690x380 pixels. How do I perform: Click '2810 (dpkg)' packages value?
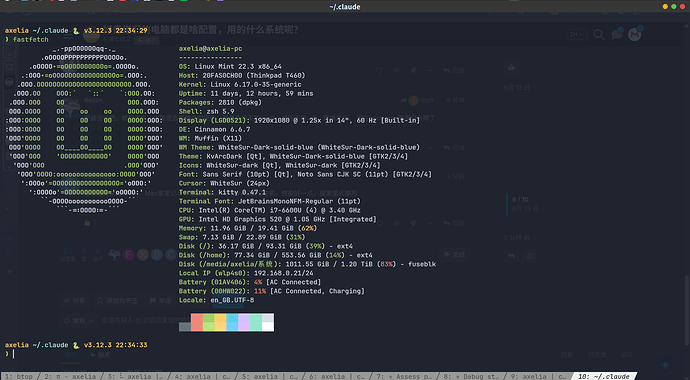[x=240, y=102]
